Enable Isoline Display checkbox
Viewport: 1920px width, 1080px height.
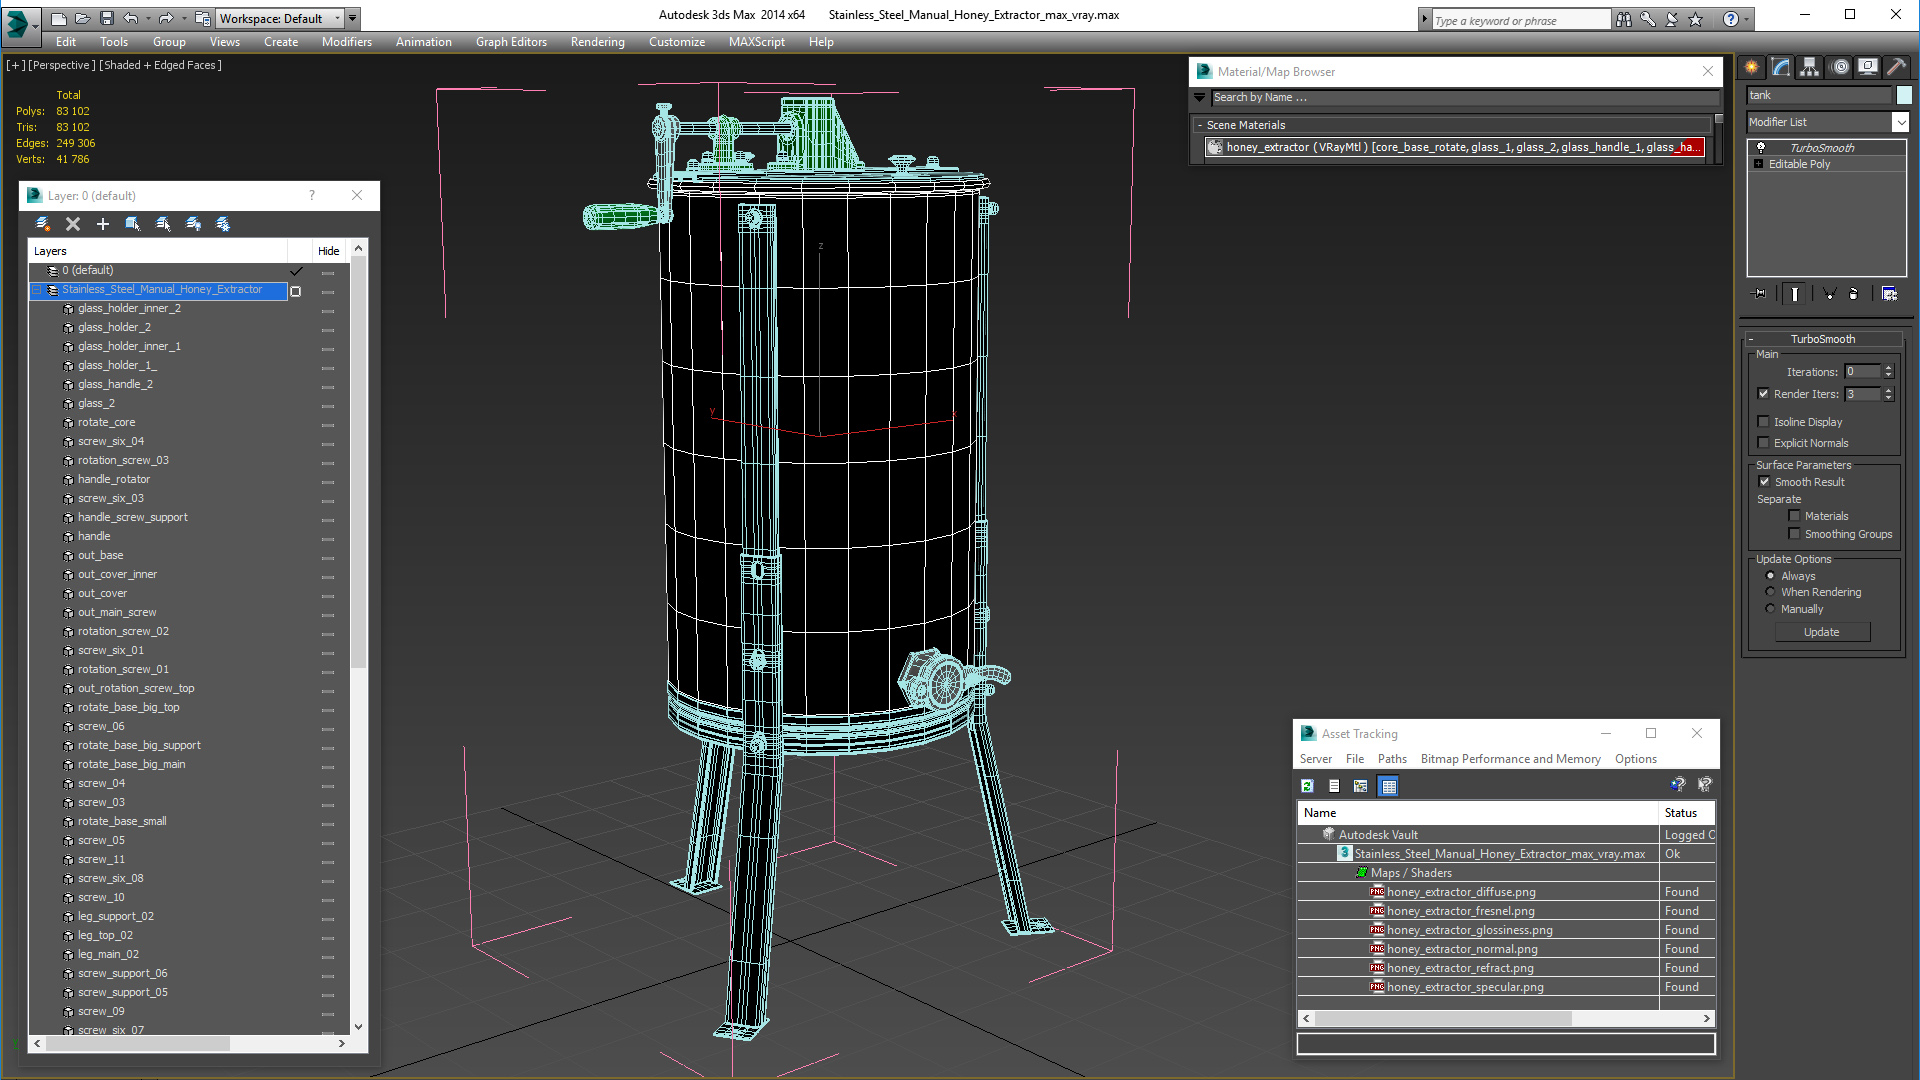(x=1764, y=422)
